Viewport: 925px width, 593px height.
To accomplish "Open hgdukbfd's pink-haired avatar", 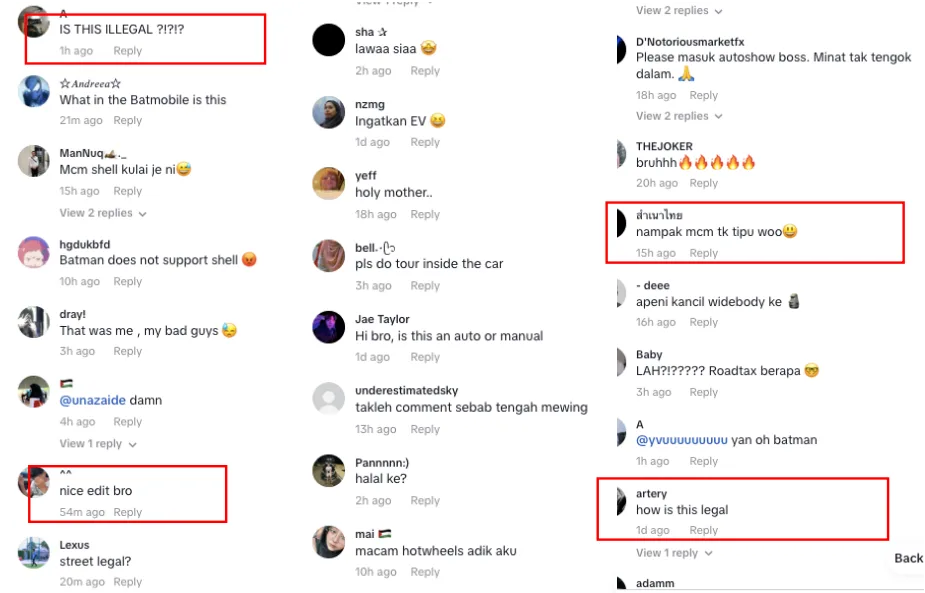I will coord(34,253).
